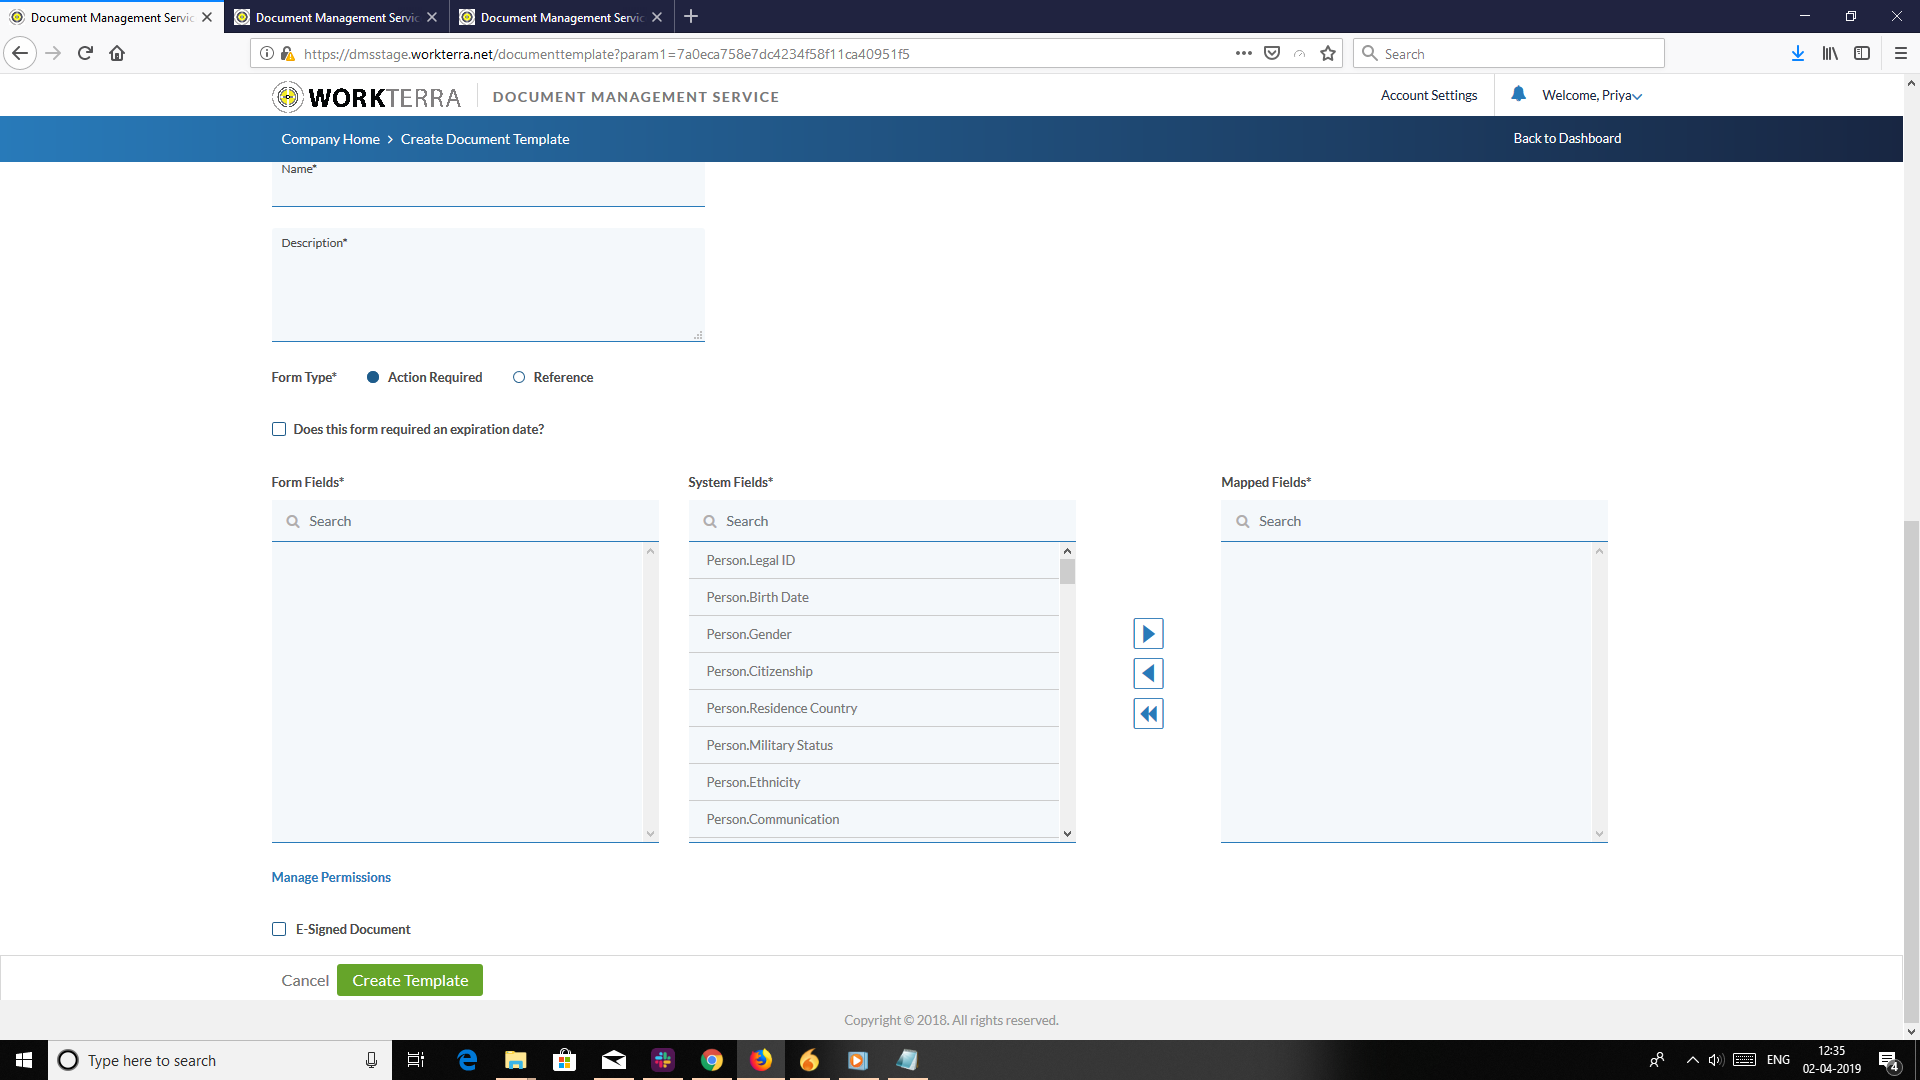
Task: Move selected field to Mapped Fields arrow
Action: click(1148, 634)
